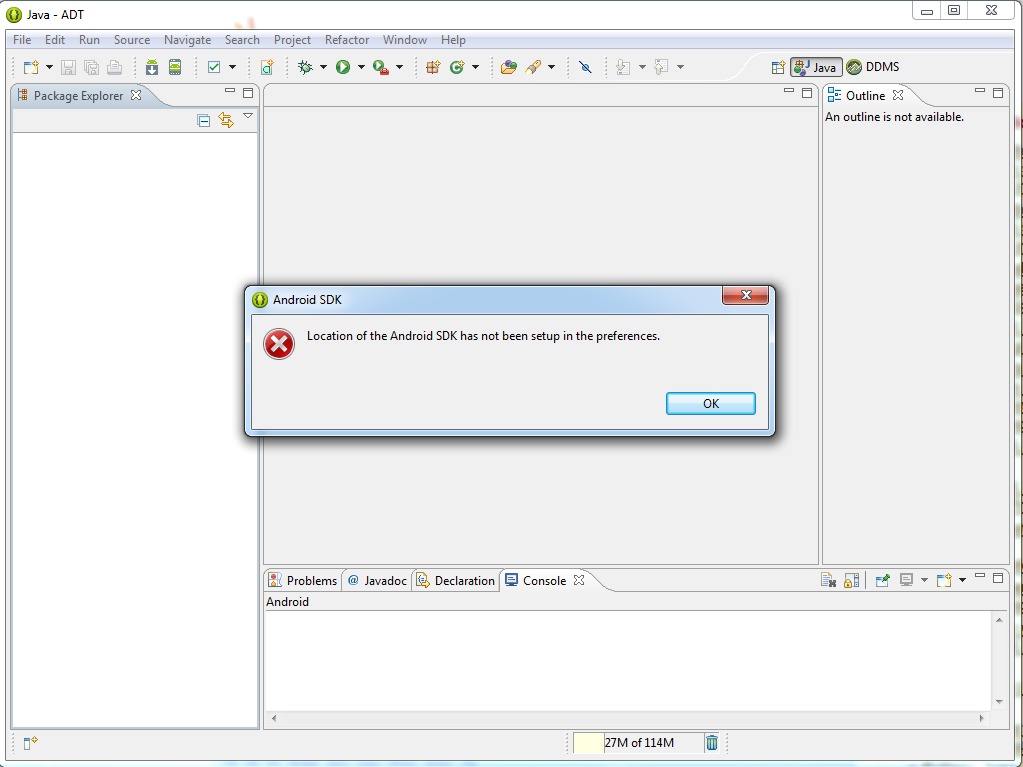Viewport: 1023px width, 767px height.
Task: Click the Save toolbar icon
Action: [69, 67]
